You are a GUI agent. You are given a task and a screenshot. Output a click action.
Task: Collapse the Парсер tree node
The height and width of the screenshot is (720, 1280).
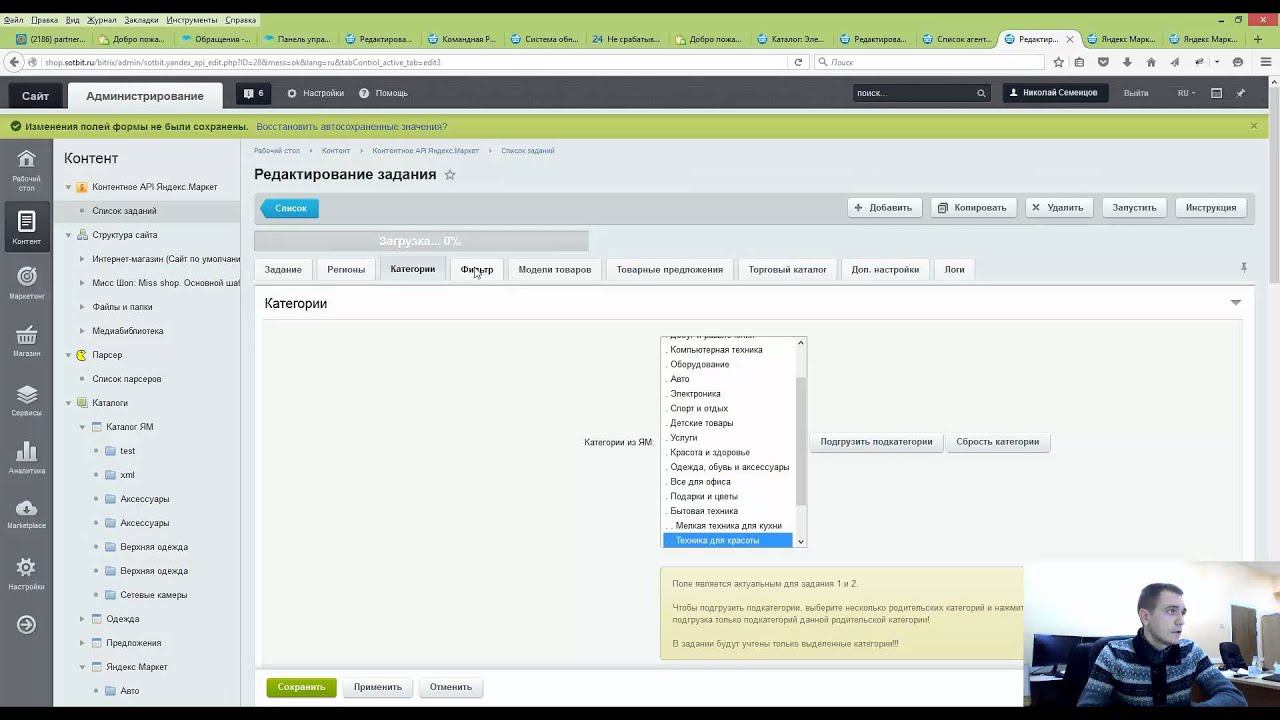[x=69, y=355]
